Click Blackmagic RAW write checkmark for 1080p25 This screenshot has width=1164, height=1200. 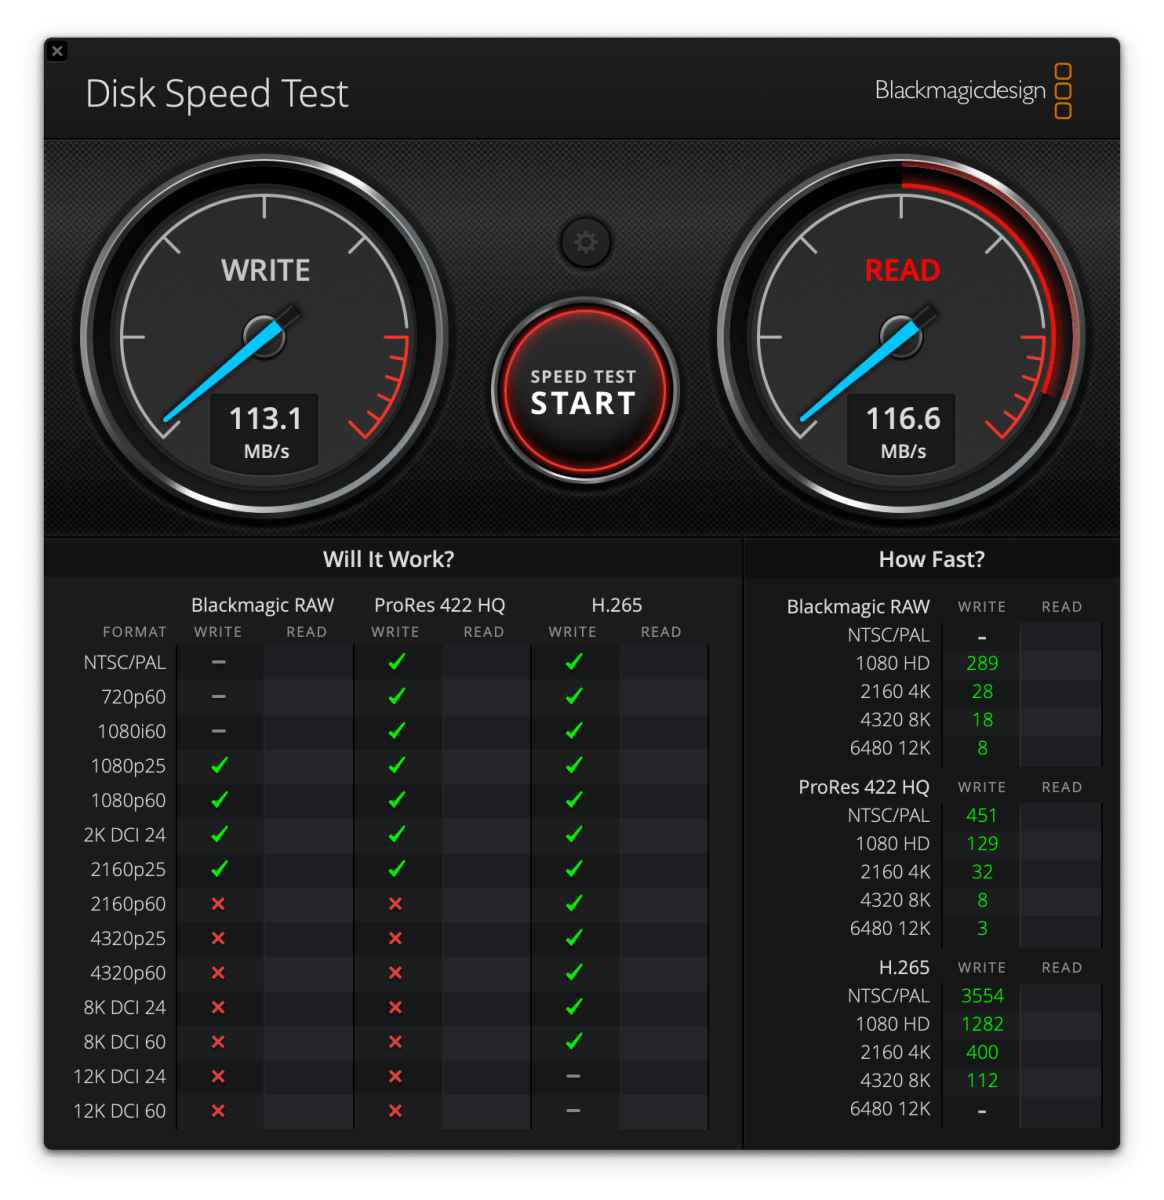pos(219,765)
